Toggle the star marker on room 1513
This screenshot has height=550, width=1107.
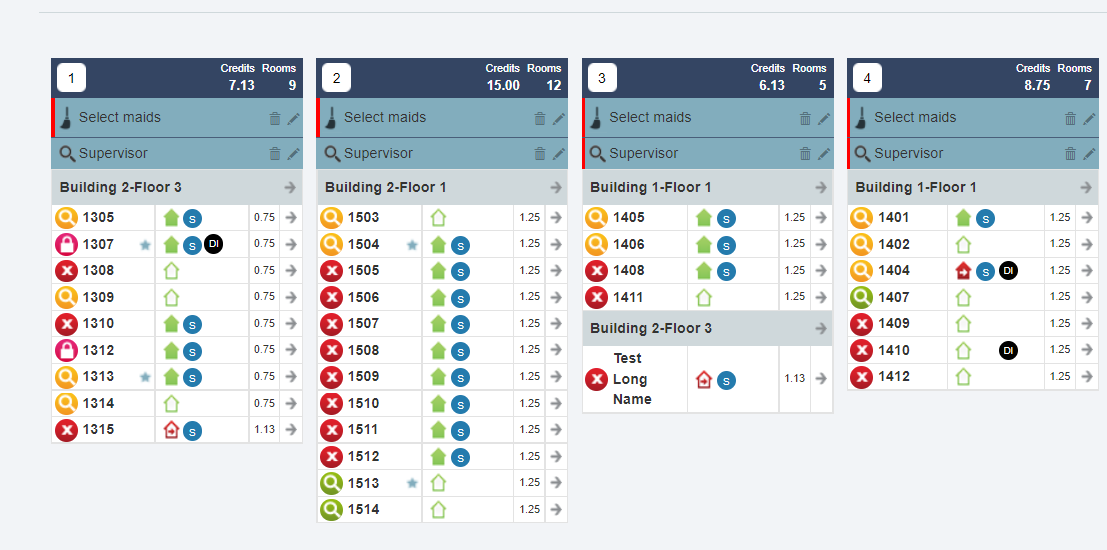(412, 483)
